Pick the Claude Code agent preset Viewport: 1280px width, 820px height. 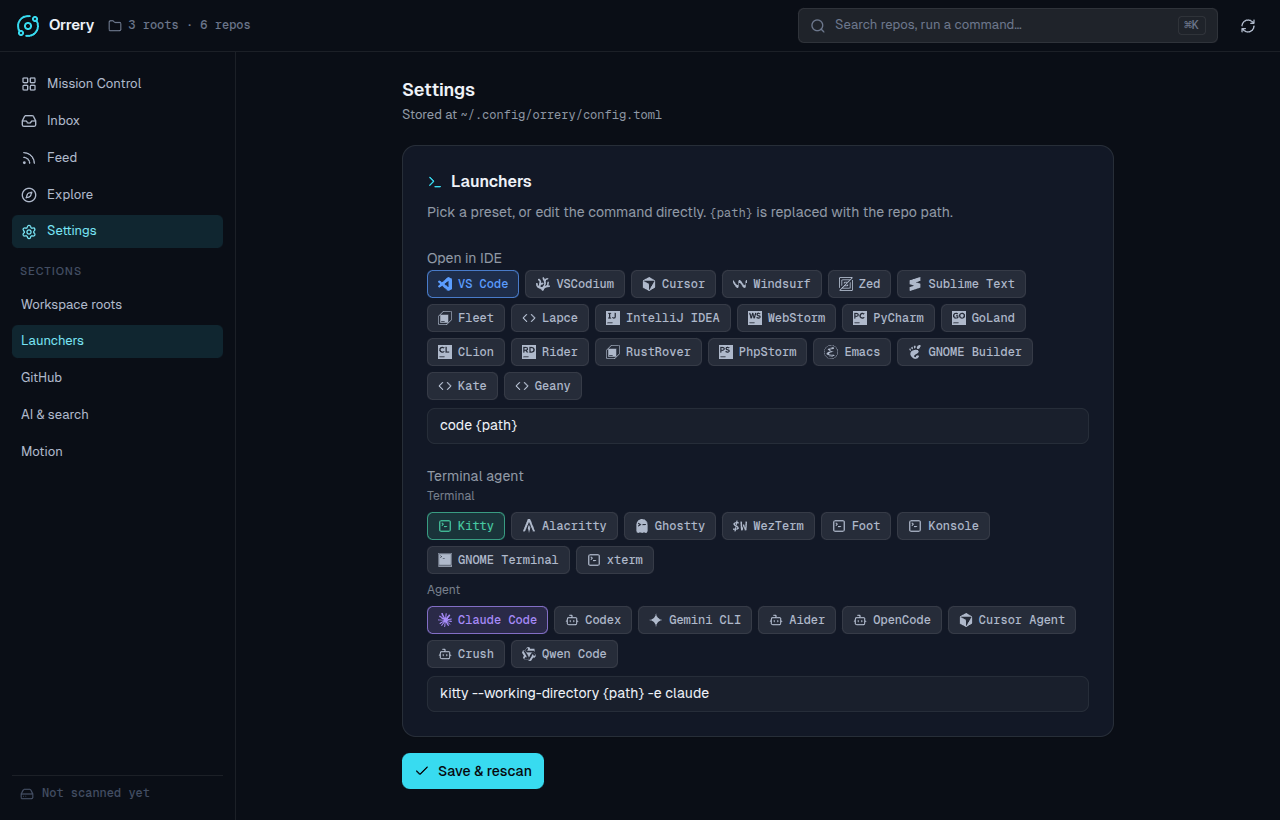tap(487, 620)
